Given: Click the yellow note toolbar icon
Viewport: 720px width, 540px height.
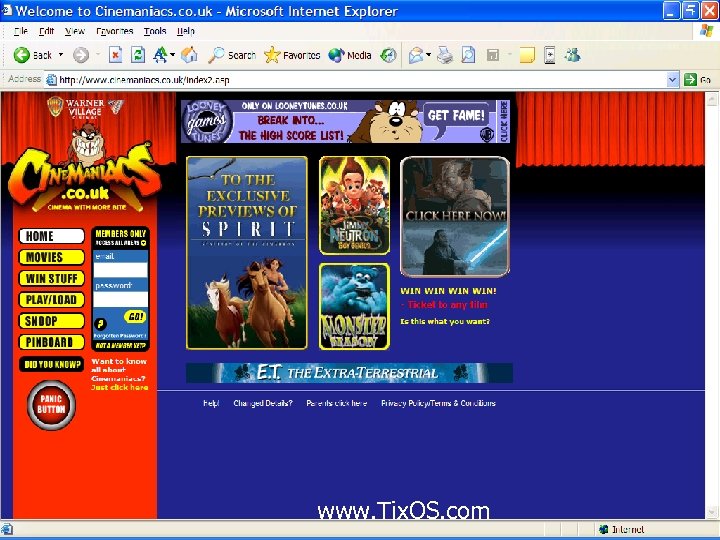Looking at the screenshot, I should (527, 55).
